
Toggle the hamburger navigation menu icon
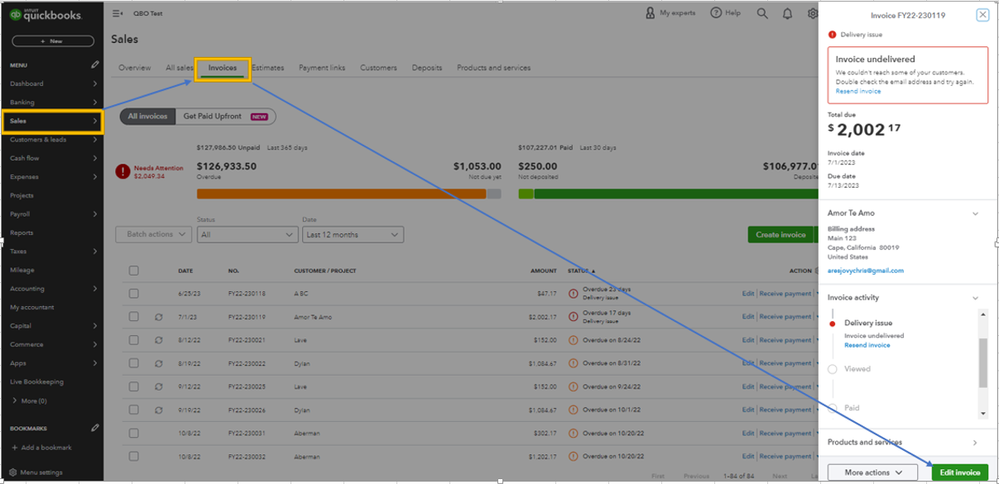point(117,13)
